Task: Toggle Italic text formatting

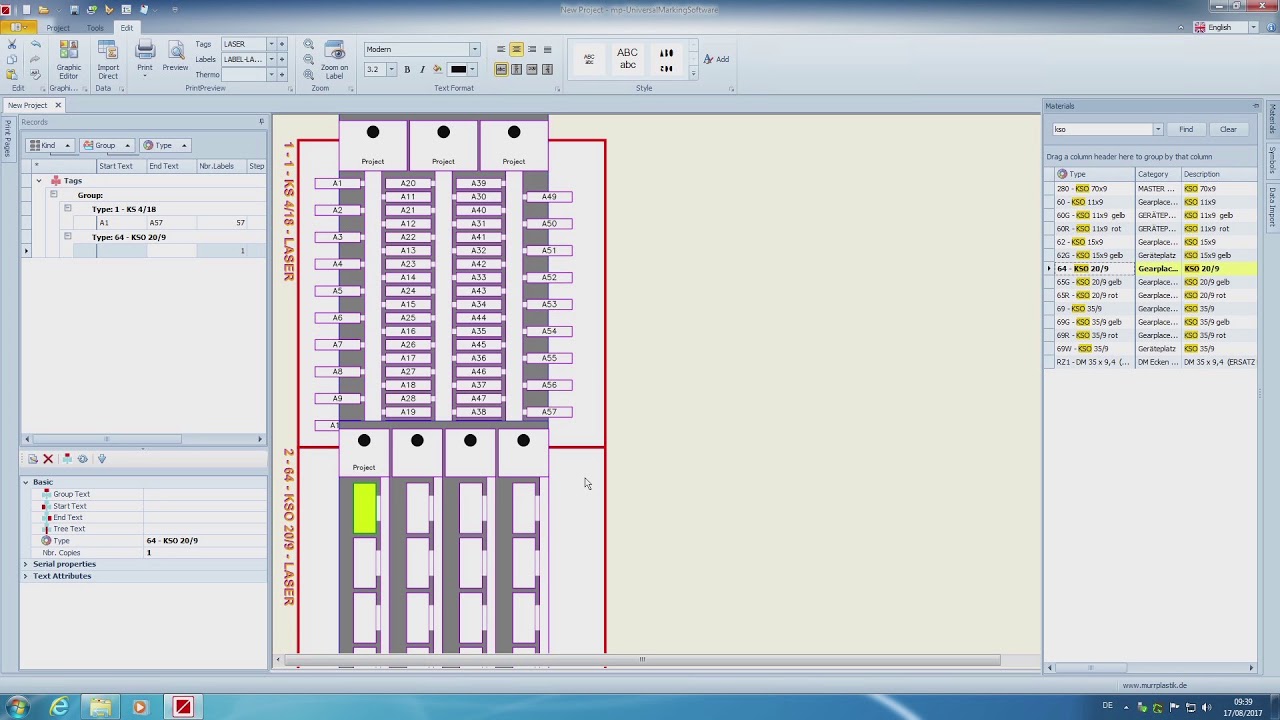Action: [422, 69]
